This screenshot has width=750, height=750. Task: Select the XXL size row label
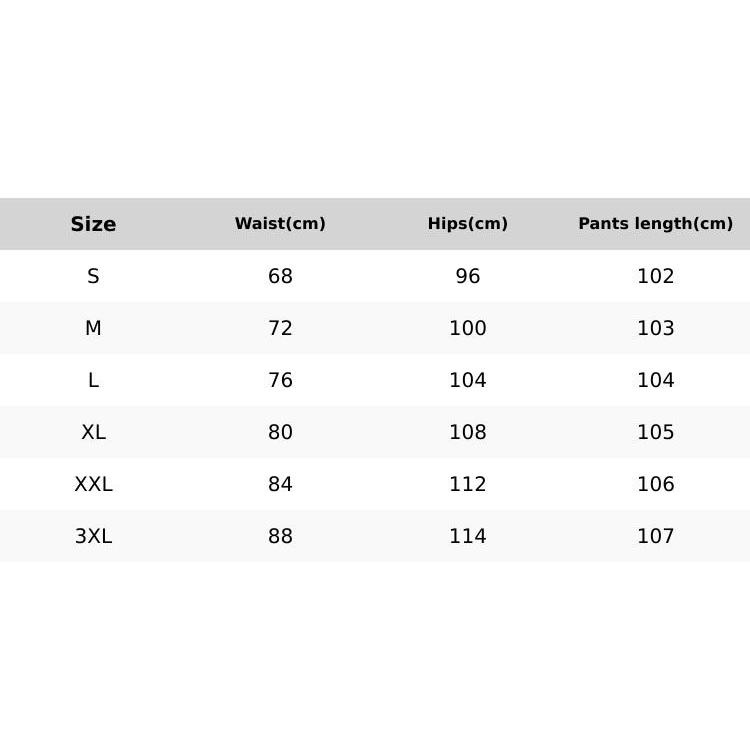tap(93, 484)
